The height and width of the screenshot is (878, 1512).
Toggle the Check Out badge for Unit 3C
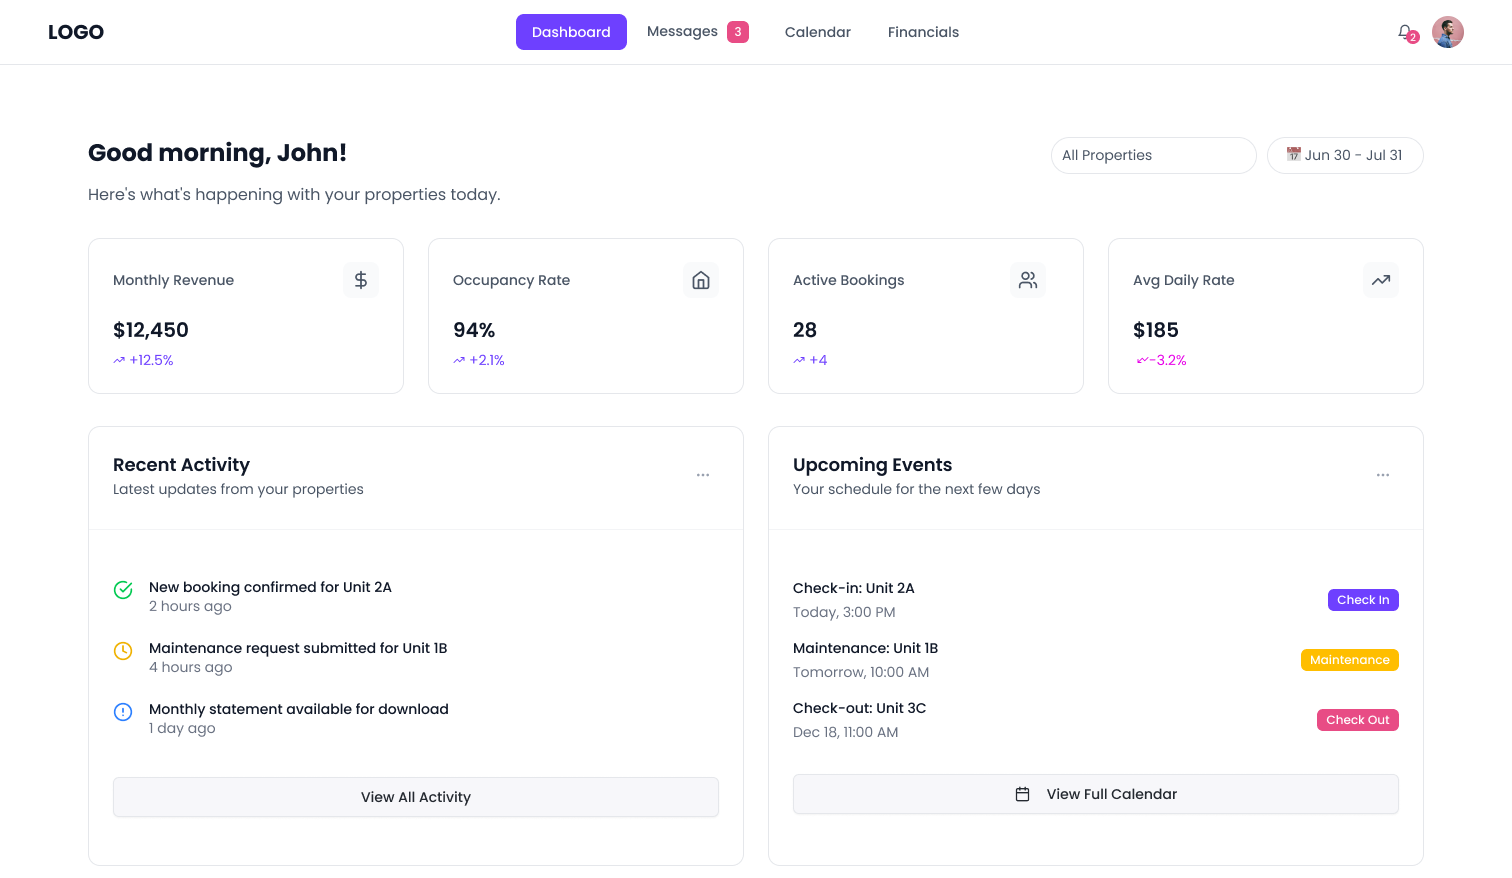coord(1357,719)
